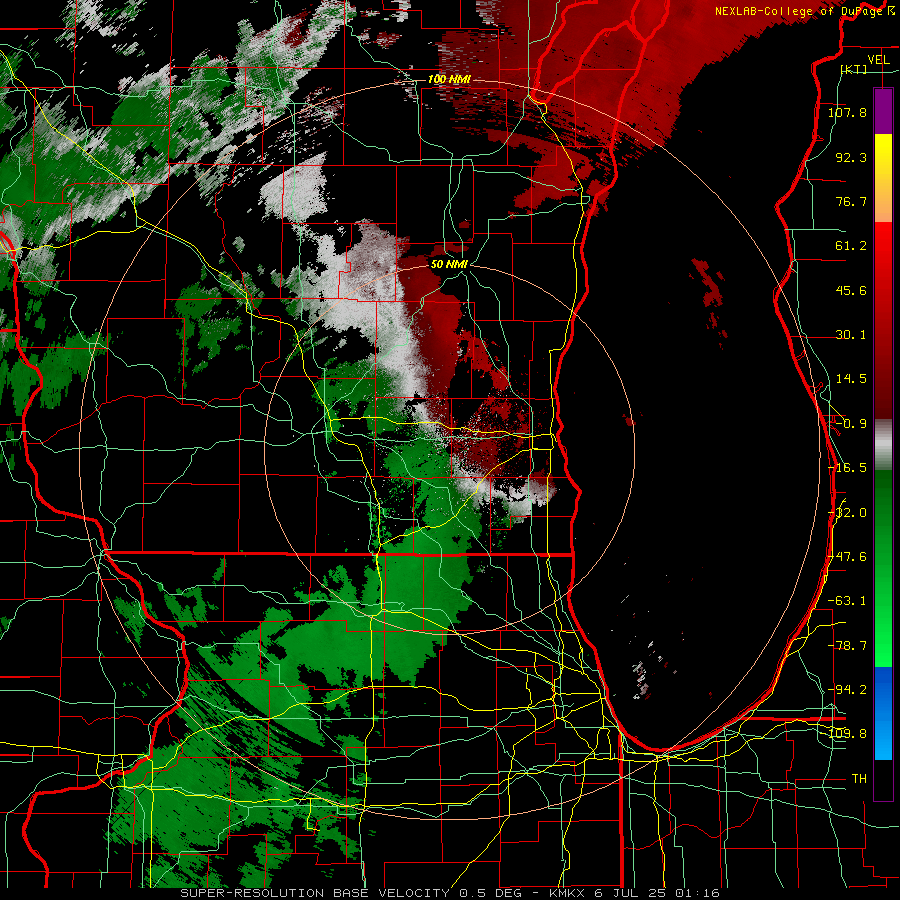Screen dimensions: 900x900
Task: Click the VEL legend heading
Action: (878, 60)
